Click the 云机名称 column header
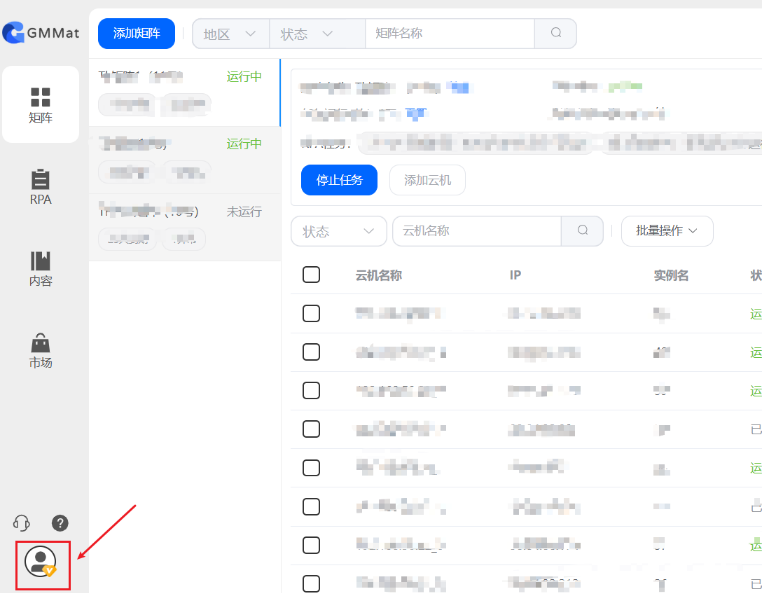 [x=379, y=276]
